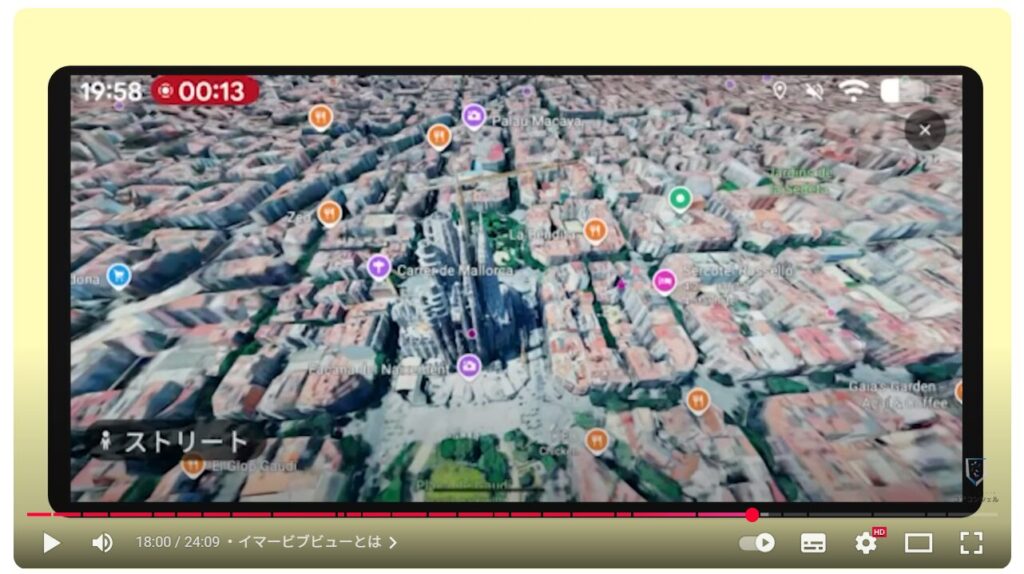
Task: Enter full screen mode
Action: (971, 542)
